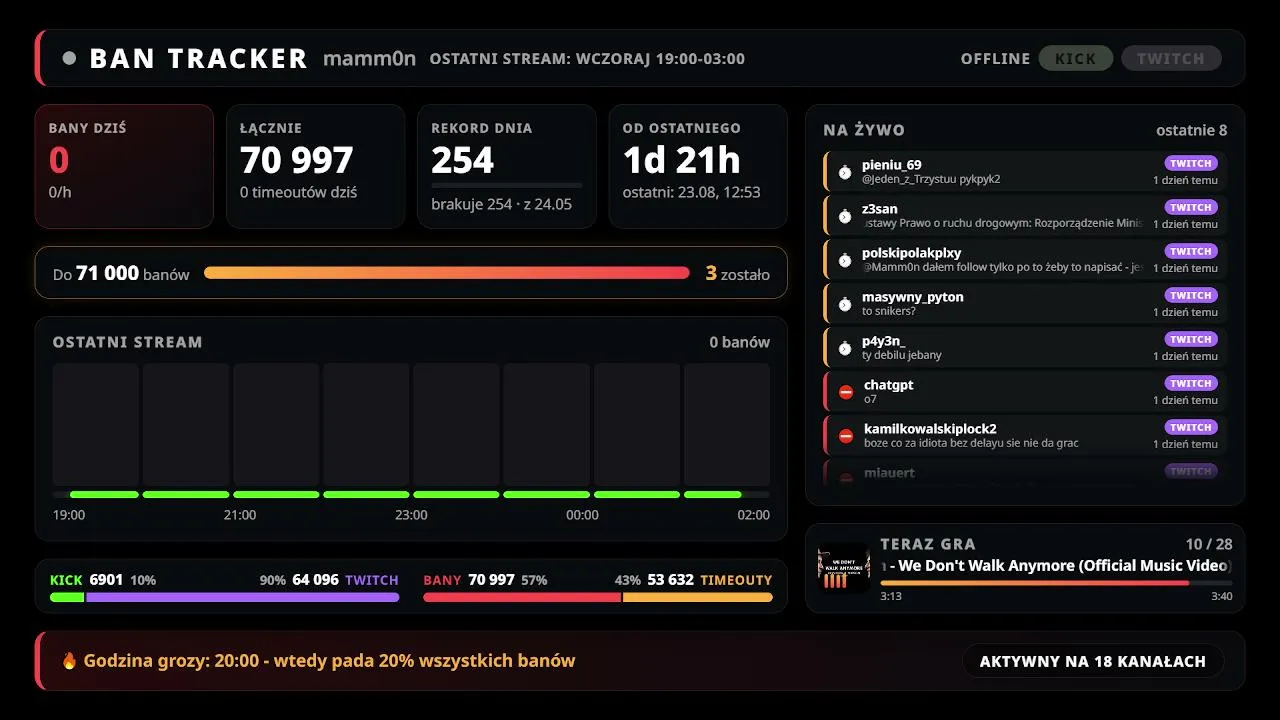Click the 00:00 time label on chart
This screenshot has width=1280, height=720.
[x=582, y=515]
